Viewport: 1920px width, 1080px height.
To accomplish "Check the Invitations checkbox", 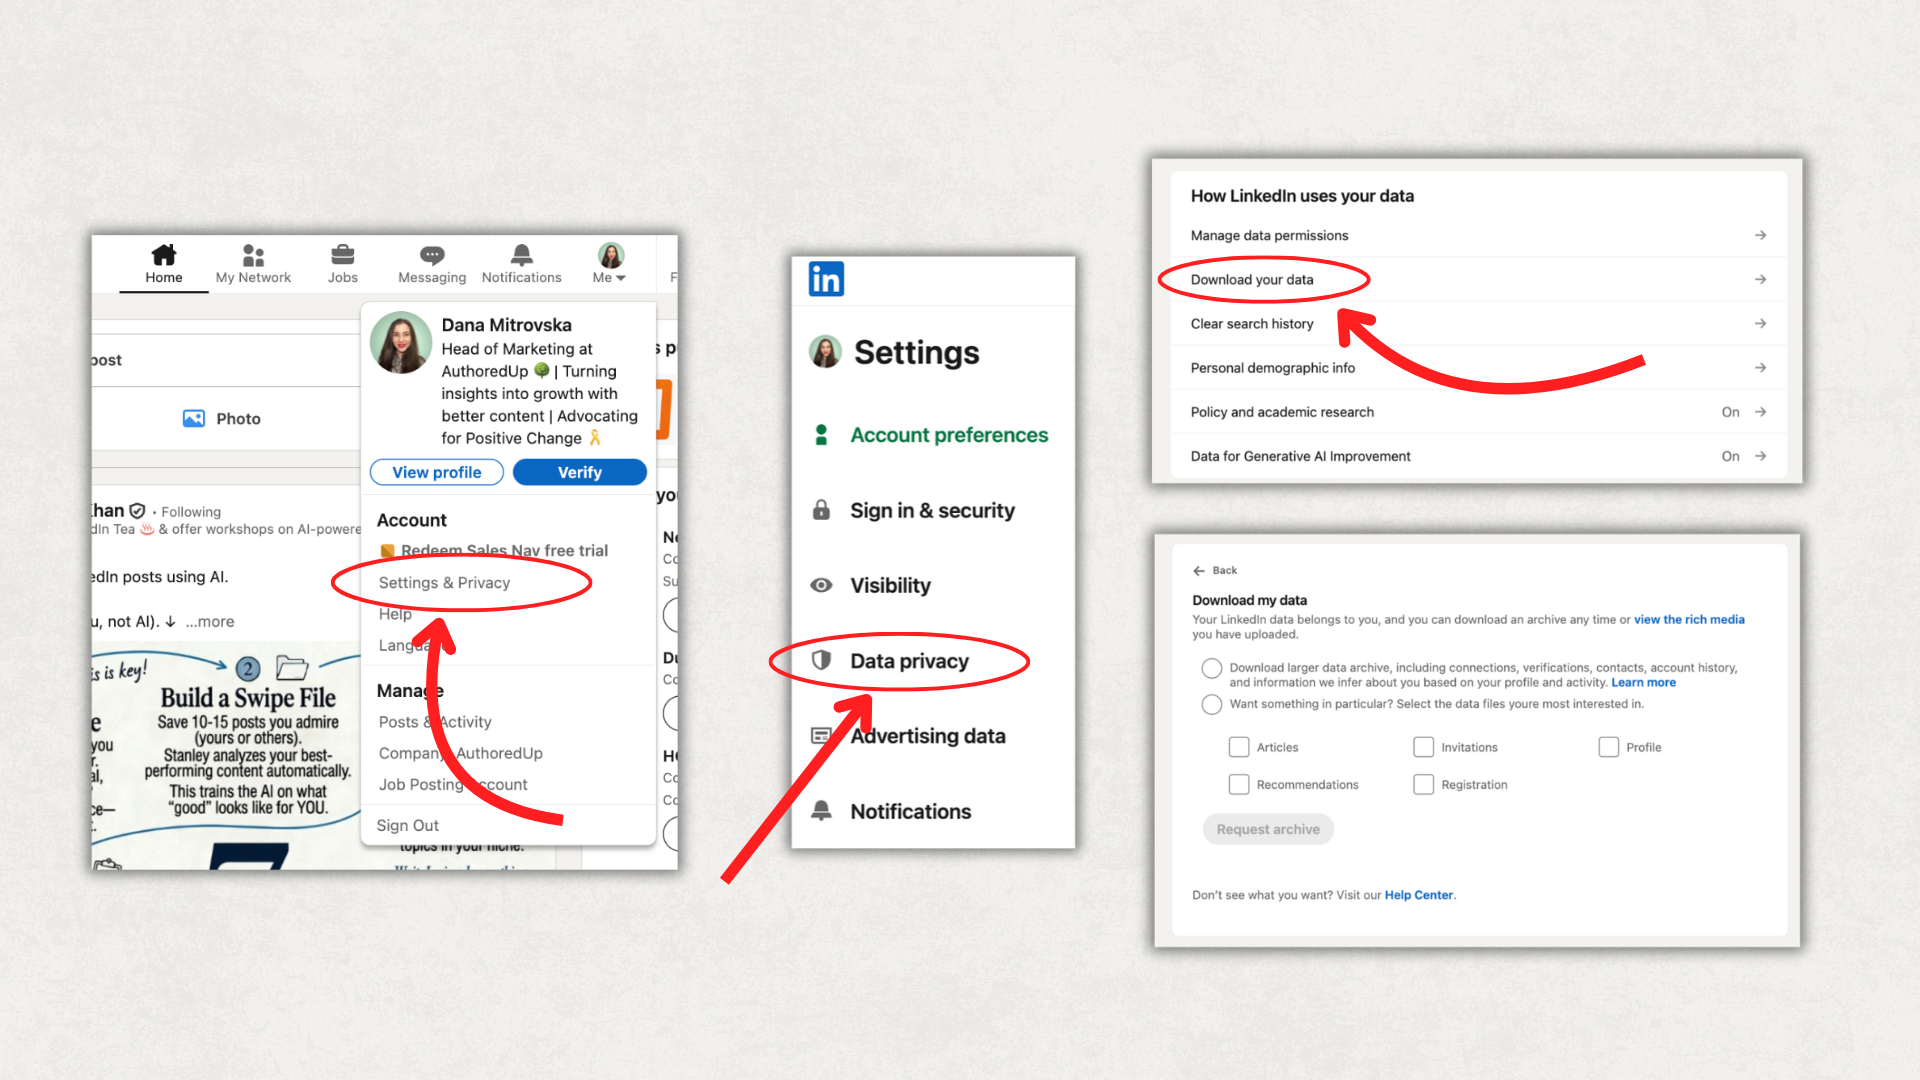I will coord(1423,747).
